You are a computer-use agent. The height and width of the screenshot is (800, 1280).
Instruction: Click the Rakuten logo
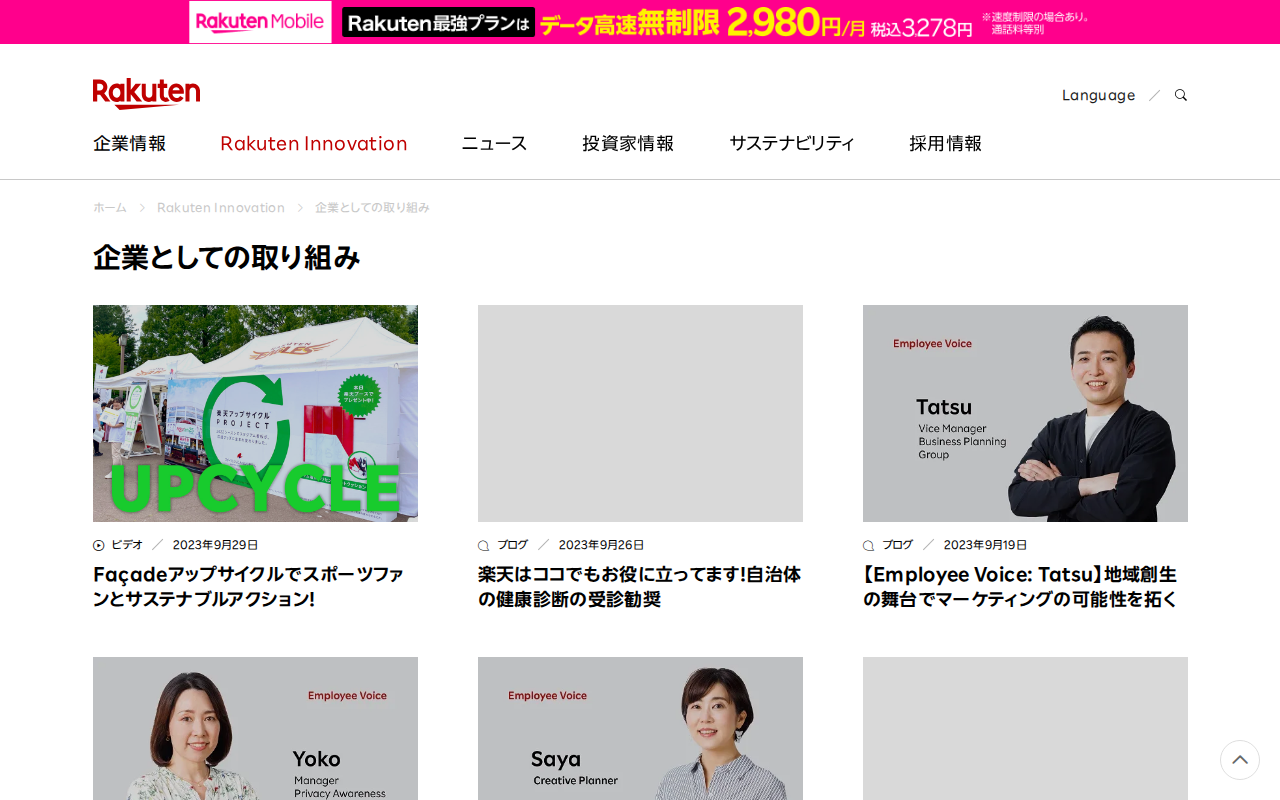146,93
